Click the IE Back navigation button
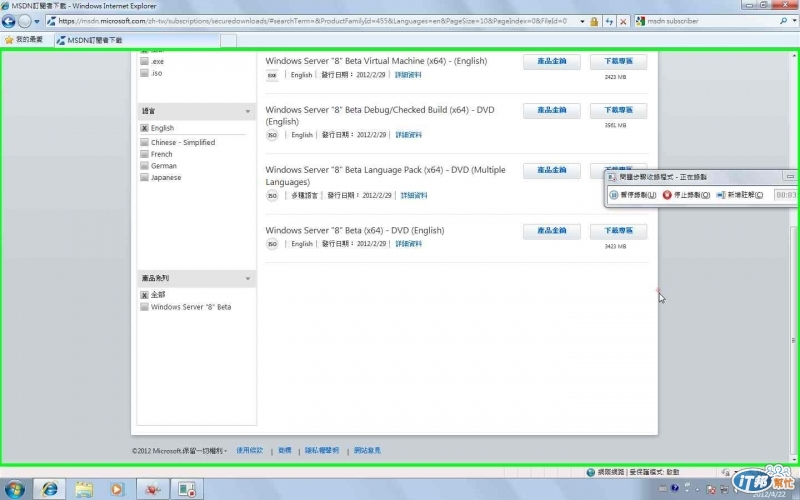The image size is (800, 500). point(9,21)
